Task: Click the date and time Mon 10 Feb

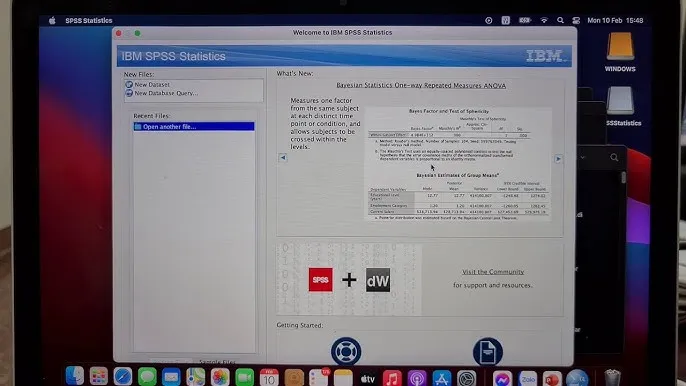Action: 615,20
